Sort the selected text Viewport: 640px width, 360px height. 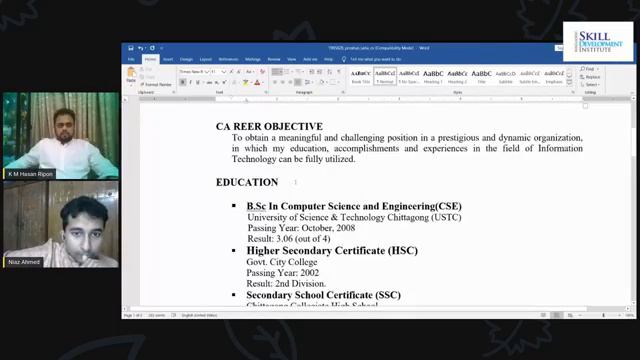(330, 72)
